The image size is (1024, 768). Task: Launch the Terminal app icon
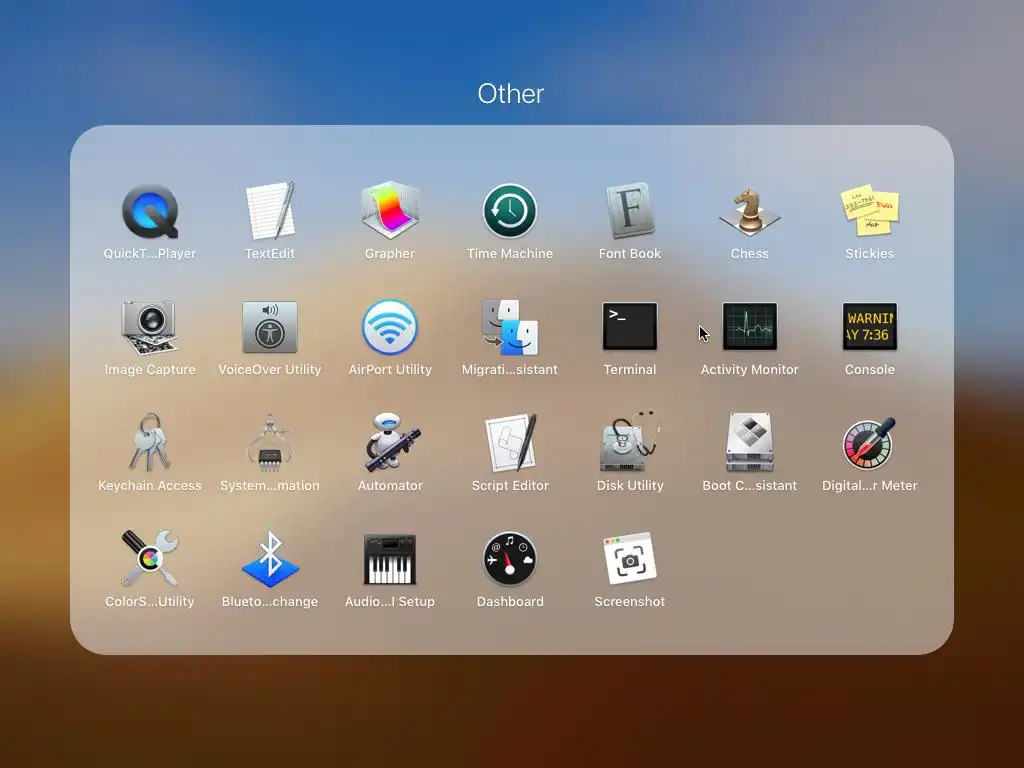[630, 327]
